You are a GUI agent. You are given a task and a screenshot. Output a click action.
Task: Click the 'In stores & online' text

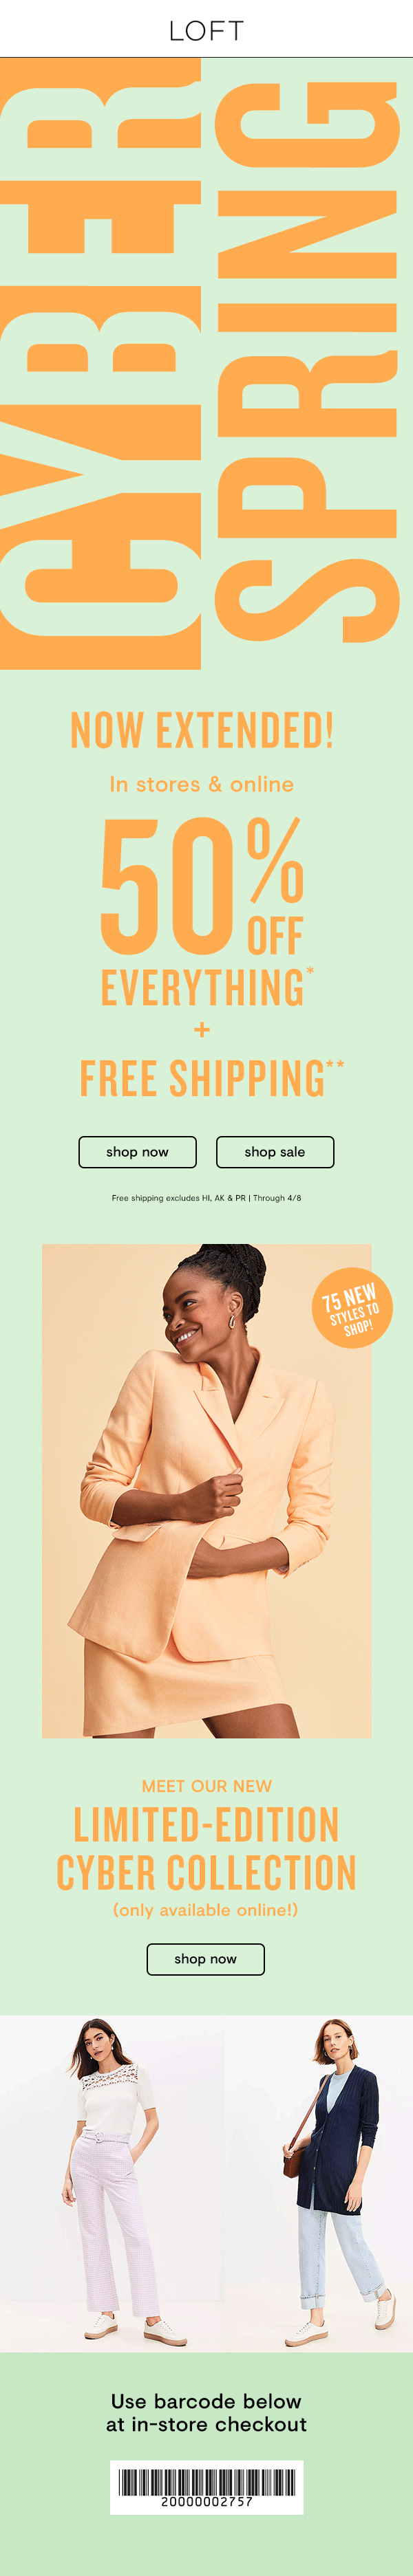coord(202,784)
